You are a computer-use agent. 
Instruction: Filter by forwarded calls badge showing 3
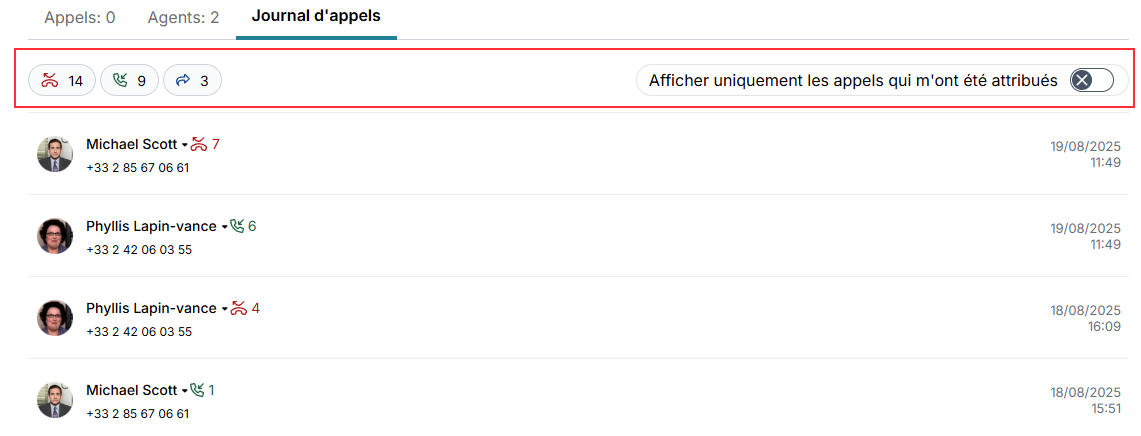tap(192, 81)
